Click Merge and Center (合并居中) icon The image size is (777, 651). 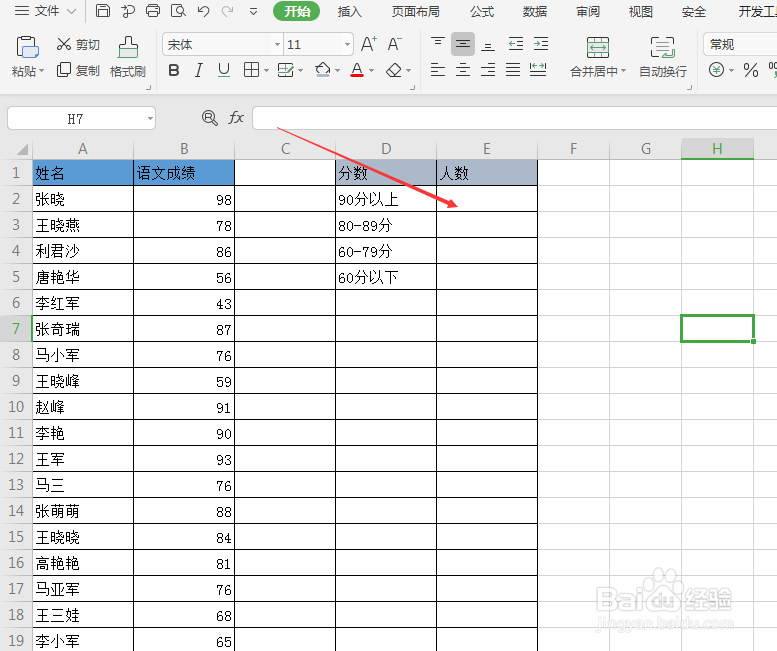tap(598, 48)
